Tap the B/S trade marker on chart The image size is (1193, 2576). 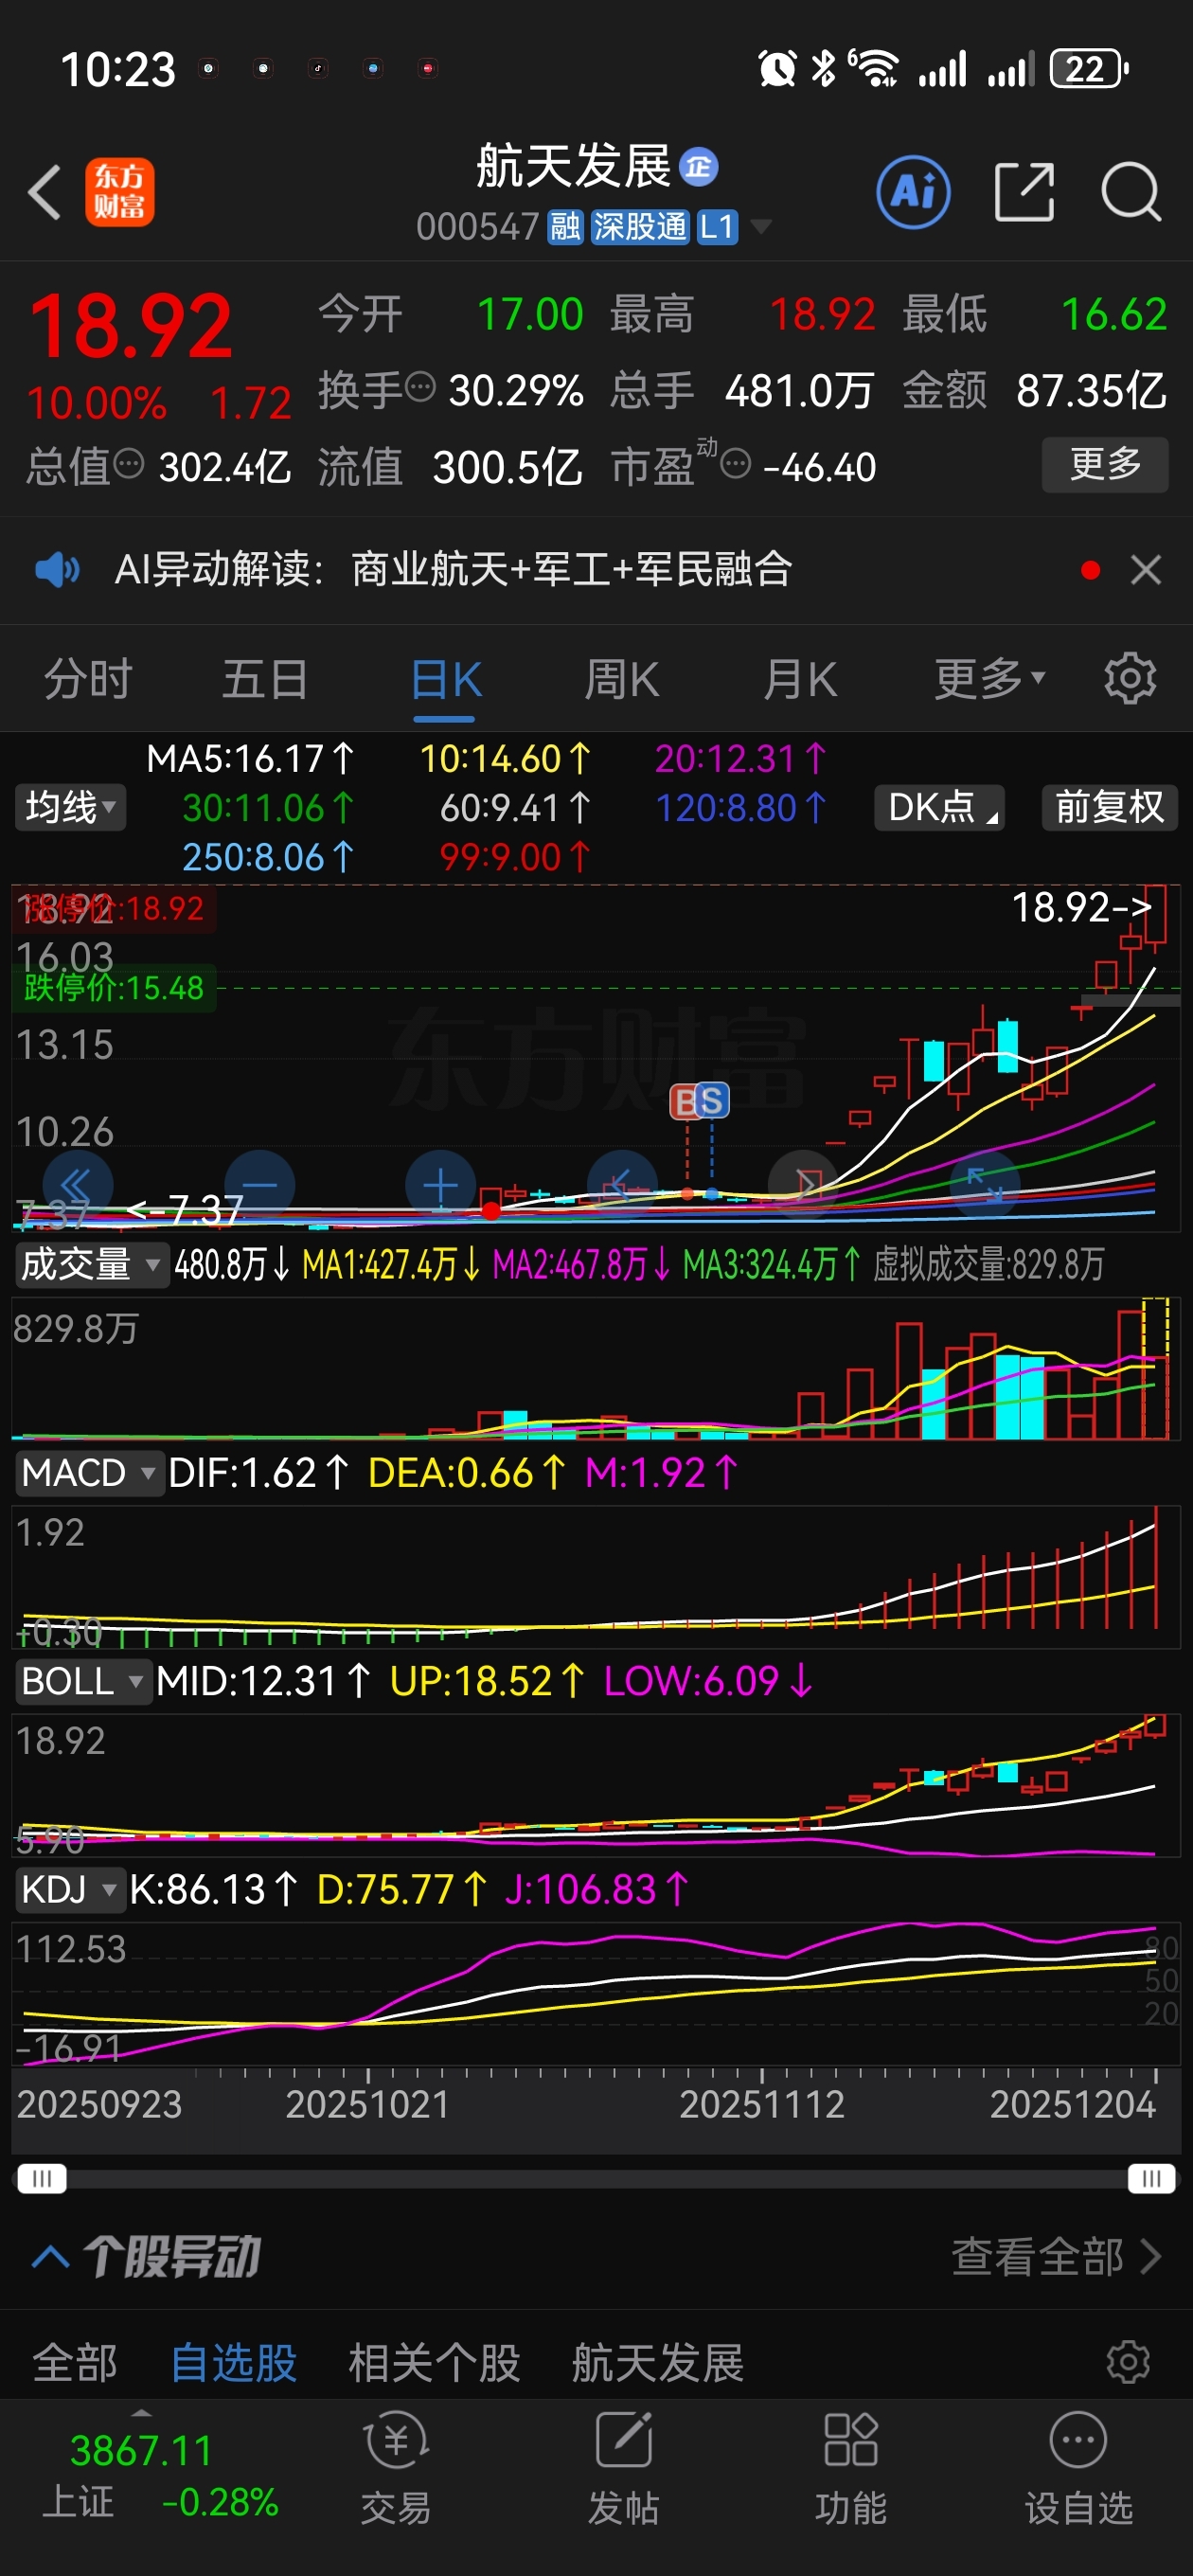[699, 1101]
